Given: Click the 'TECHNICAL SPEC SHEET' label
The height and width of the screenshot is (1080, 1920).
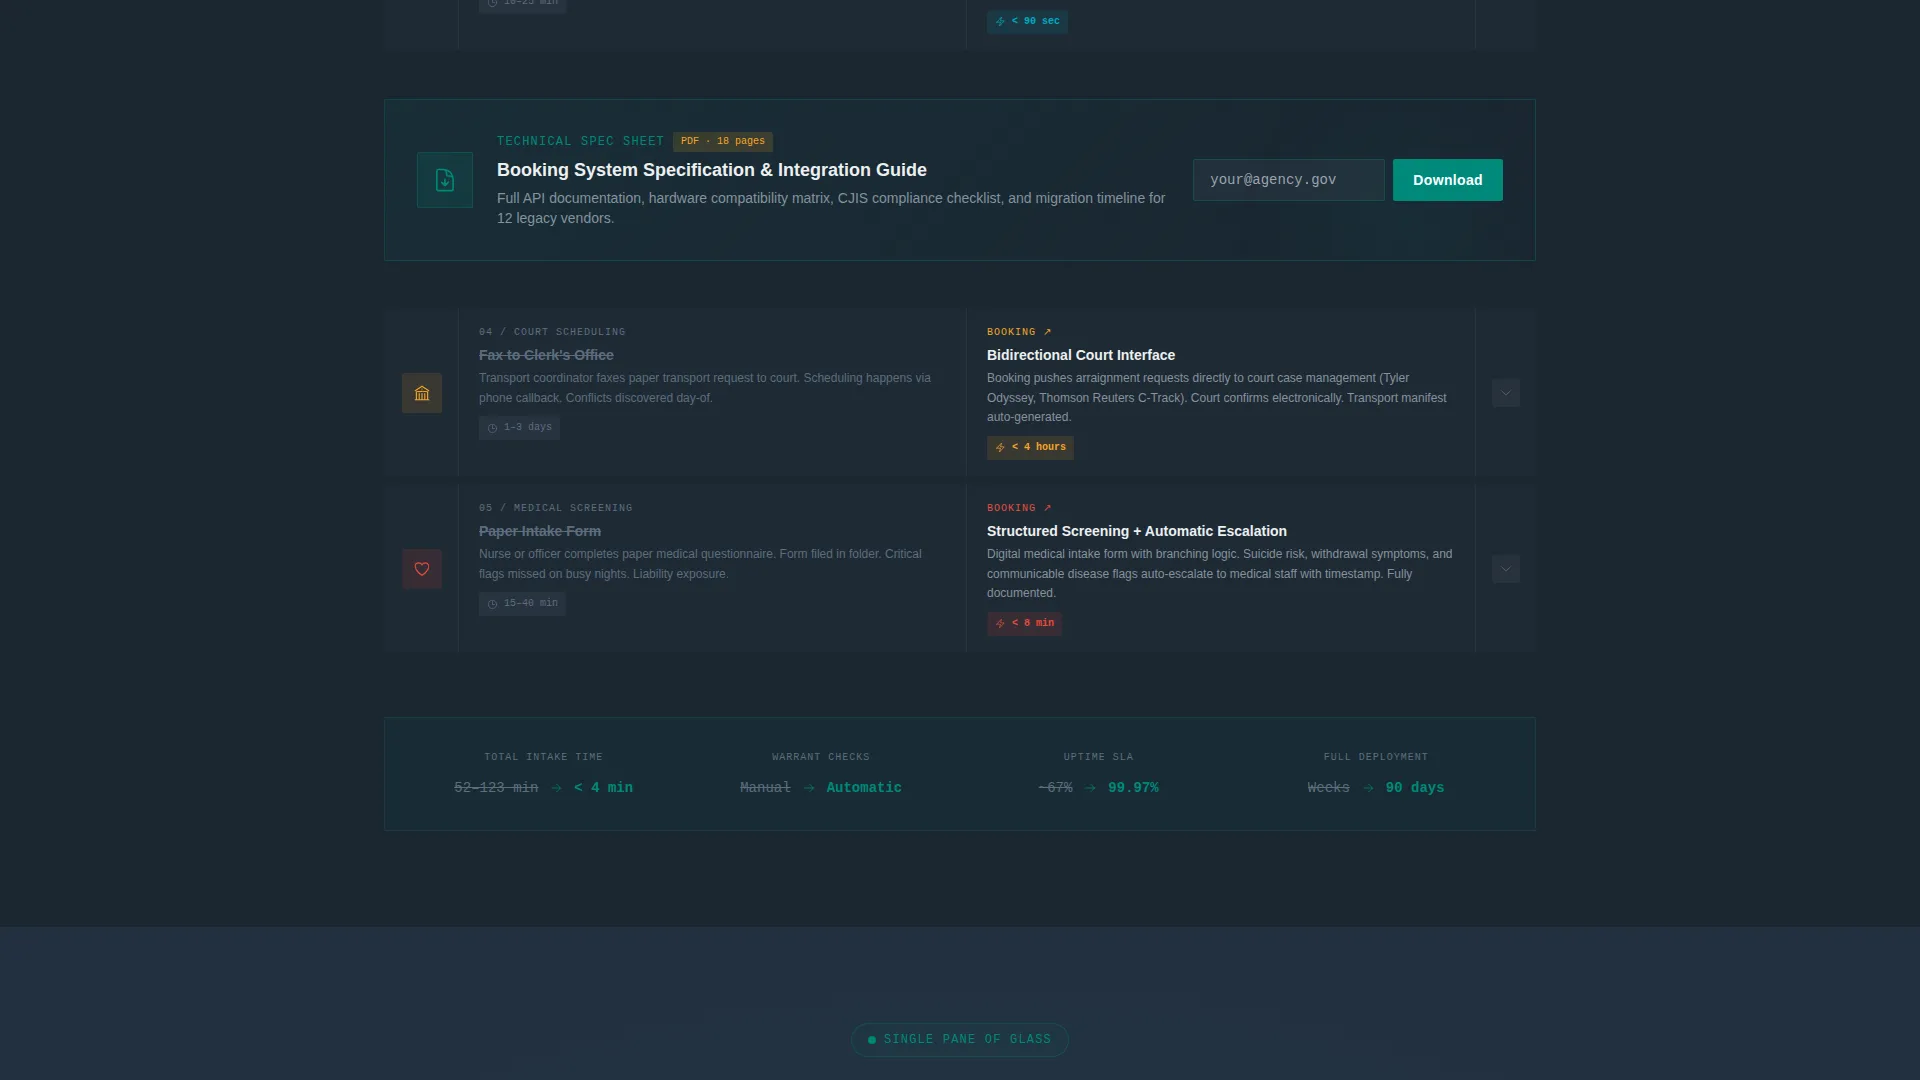Looking at the screenshot, I should (580, 141).
